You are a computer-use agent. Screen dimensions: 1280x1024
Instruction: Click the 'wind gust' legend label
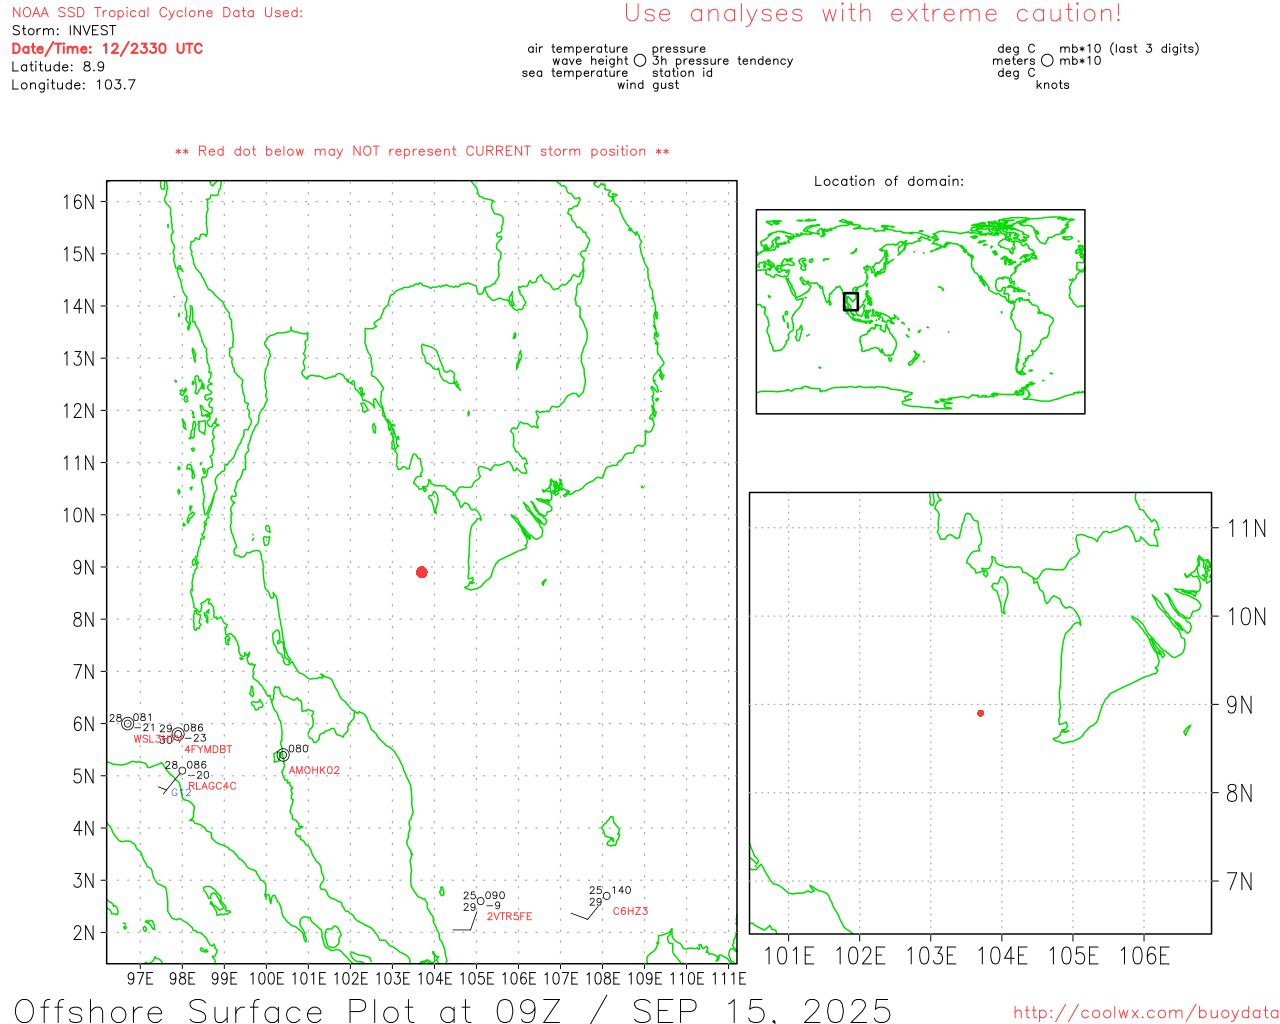[648, 85]
